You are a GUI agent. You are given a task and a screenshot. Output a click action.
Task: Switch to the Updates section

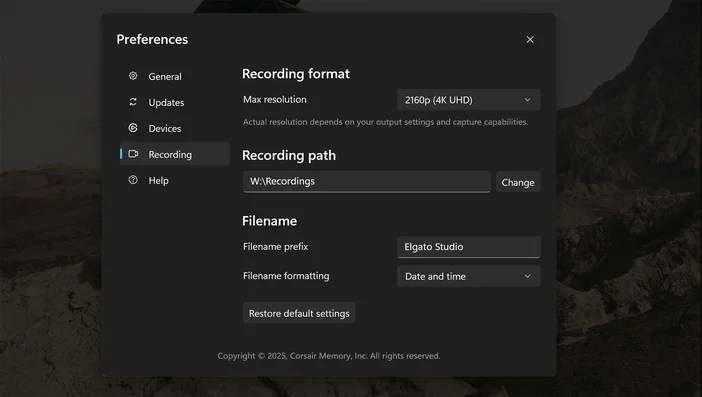175,102
